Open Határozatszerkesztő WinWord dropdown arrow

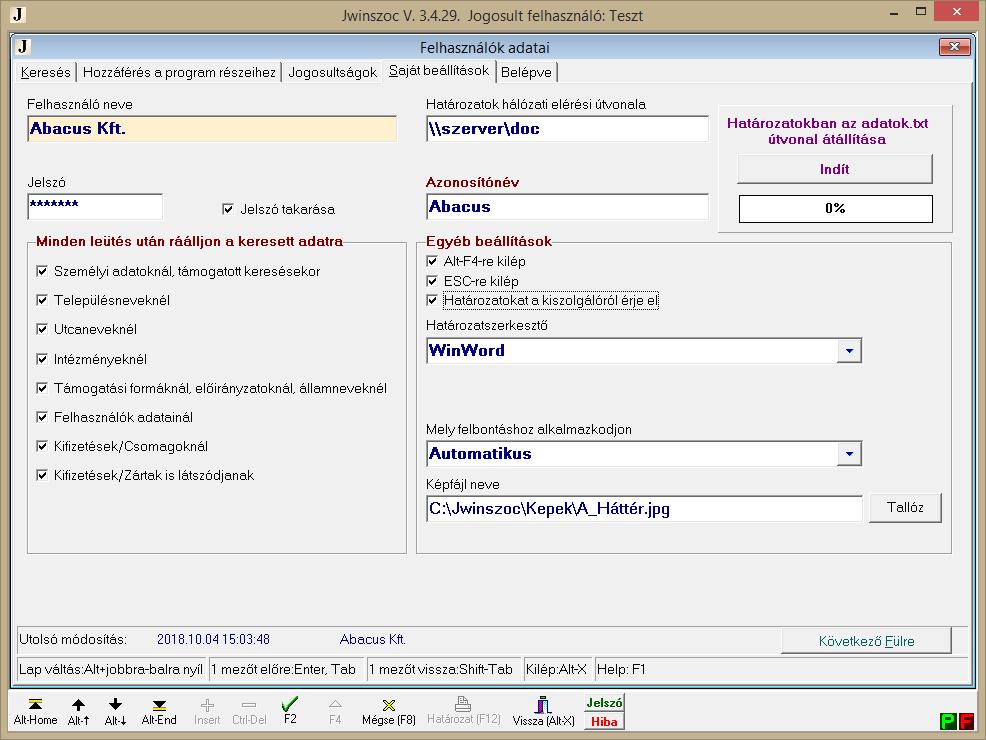click(849, 351)
